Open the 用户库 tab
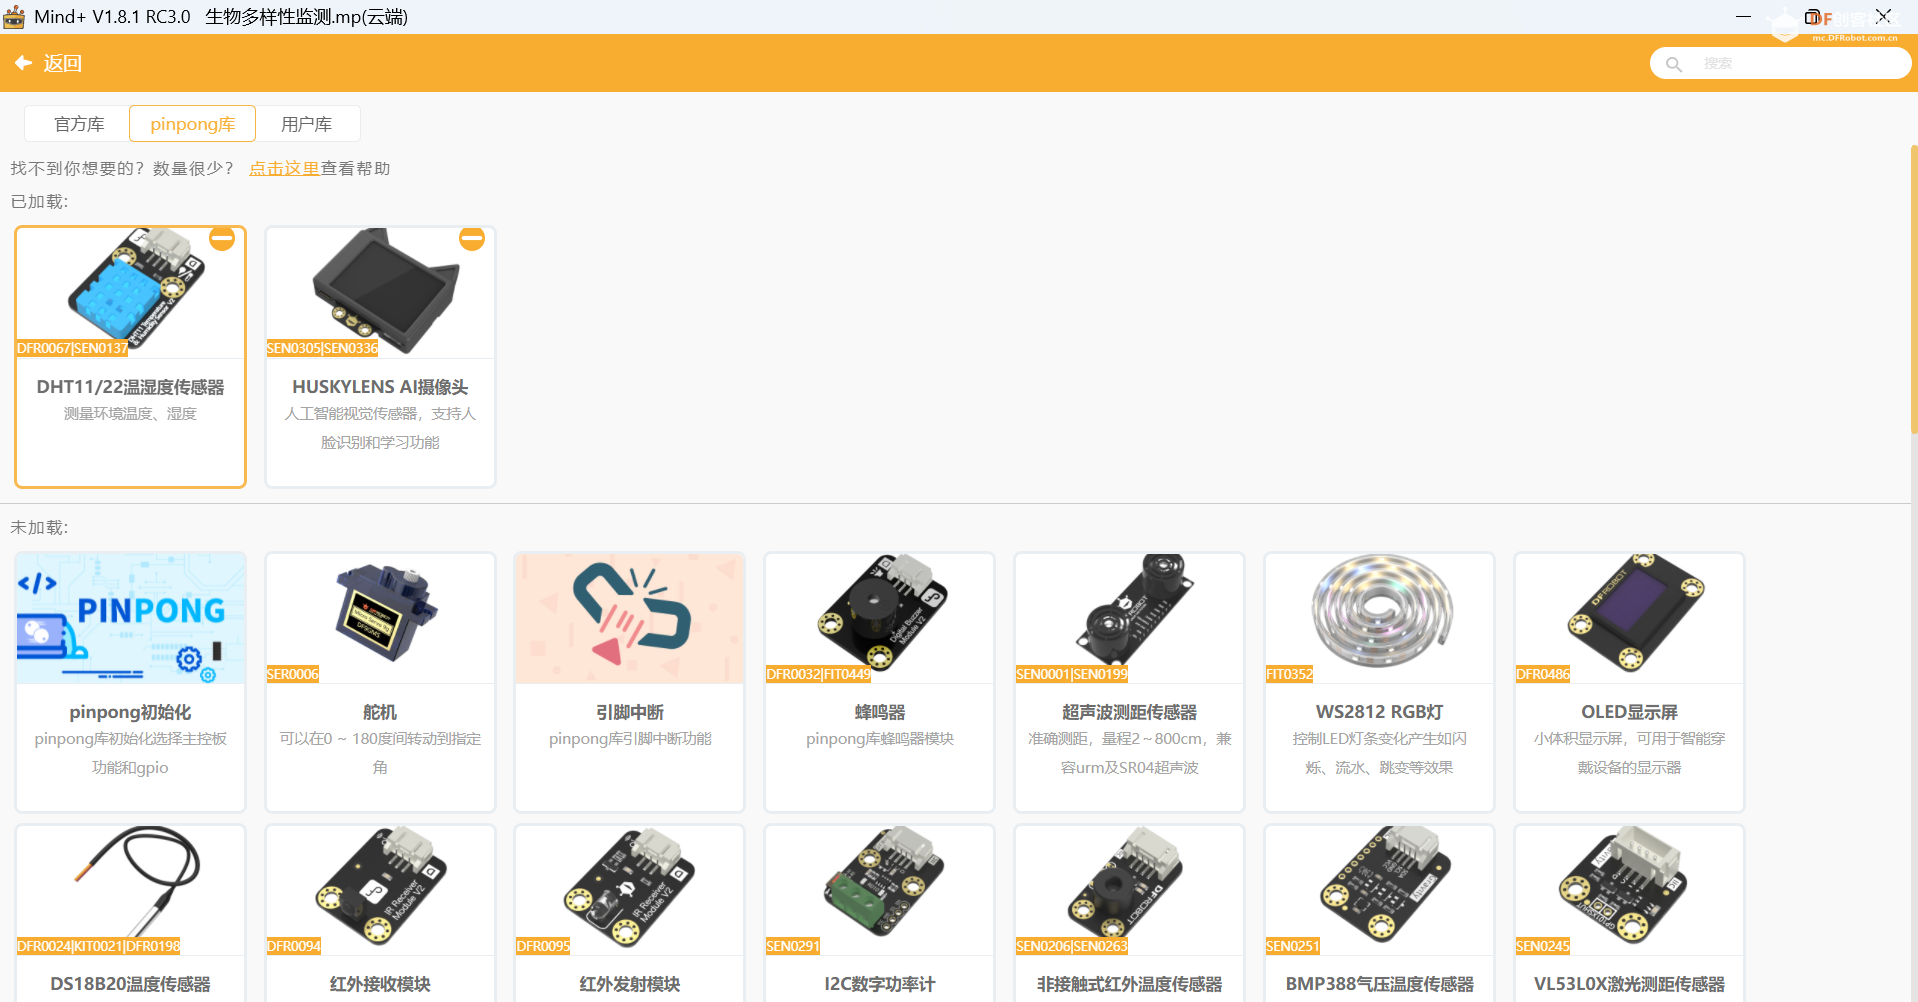The height and width of the screenshot is (1002, 1918). [306, 124]
